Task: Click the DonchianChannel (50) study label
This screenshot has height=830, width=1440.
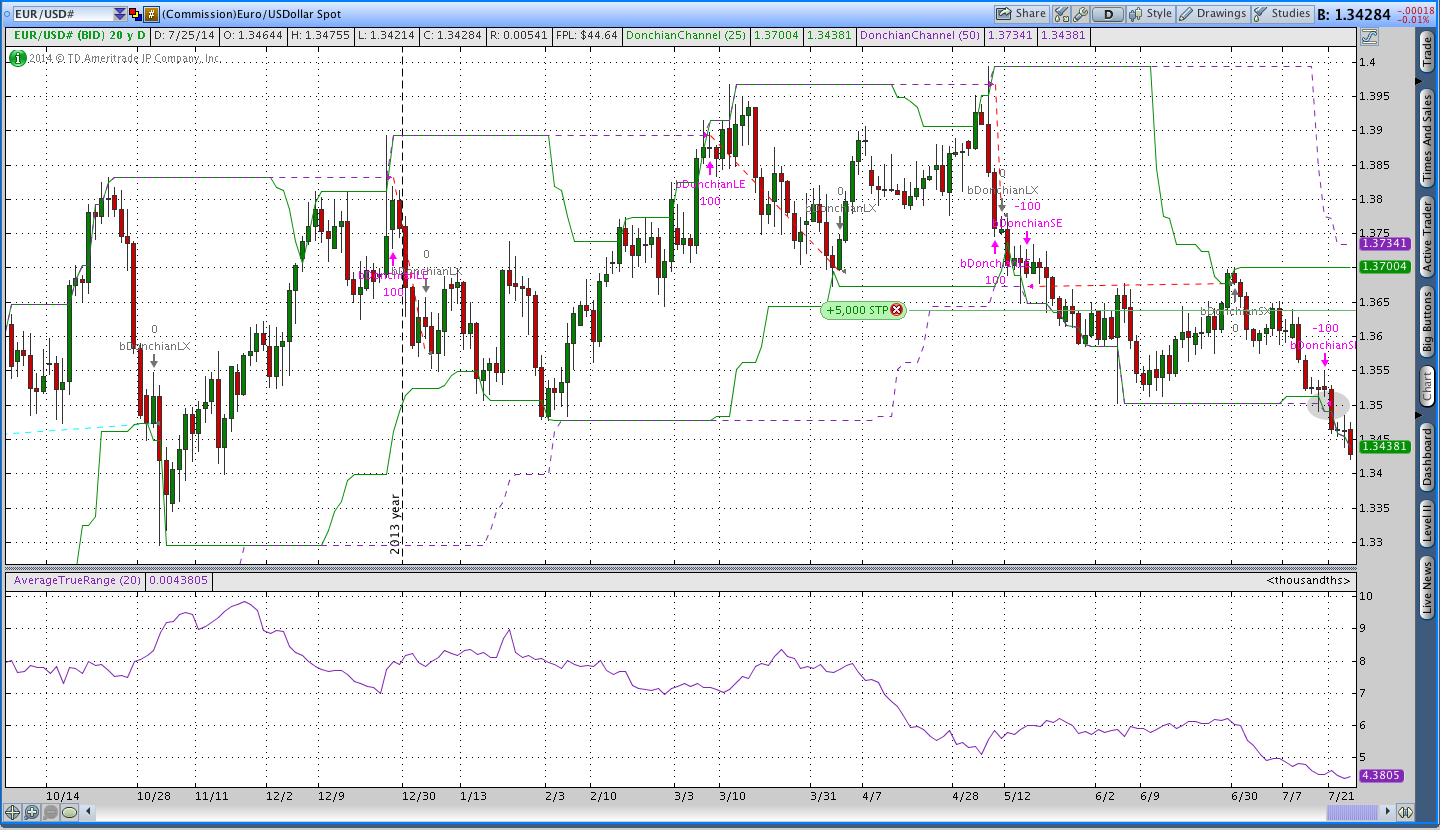Action: [x=920, y=35]
